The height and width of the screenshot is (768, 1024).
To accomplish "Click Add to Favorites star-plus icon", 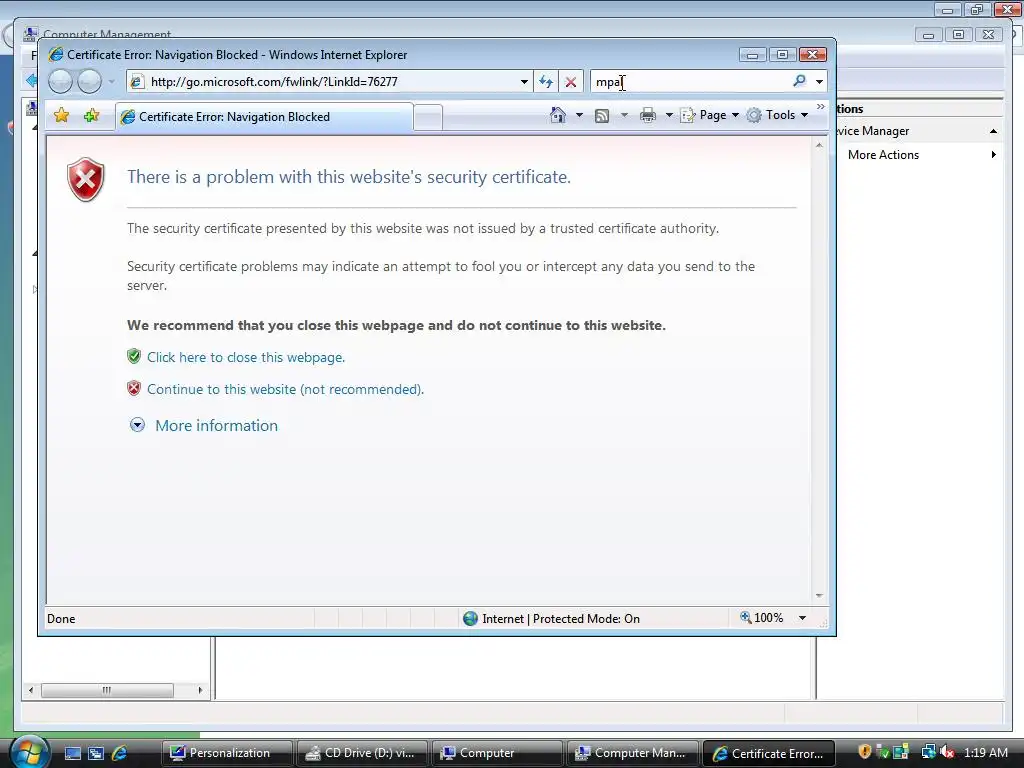I will tap(91, 116).
